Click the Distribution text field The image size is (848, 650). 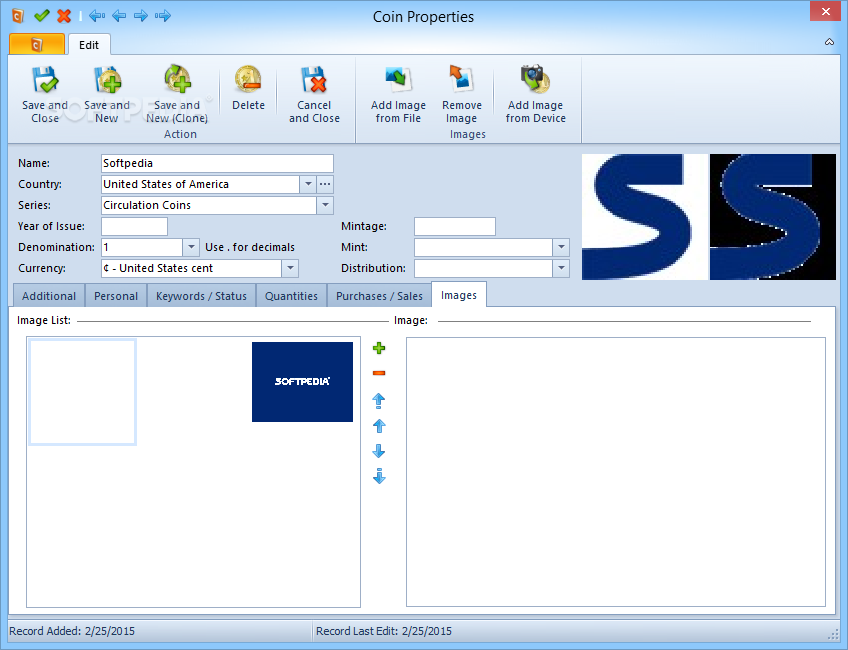(x=483, y=268)
